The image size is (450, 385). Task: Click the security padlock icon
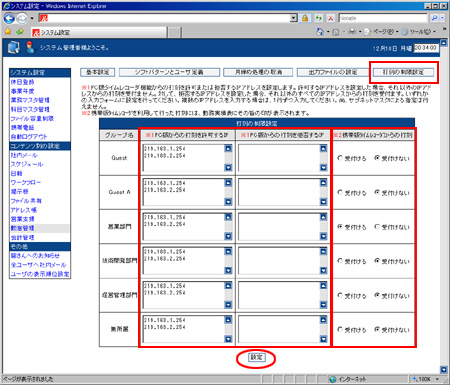305,18
